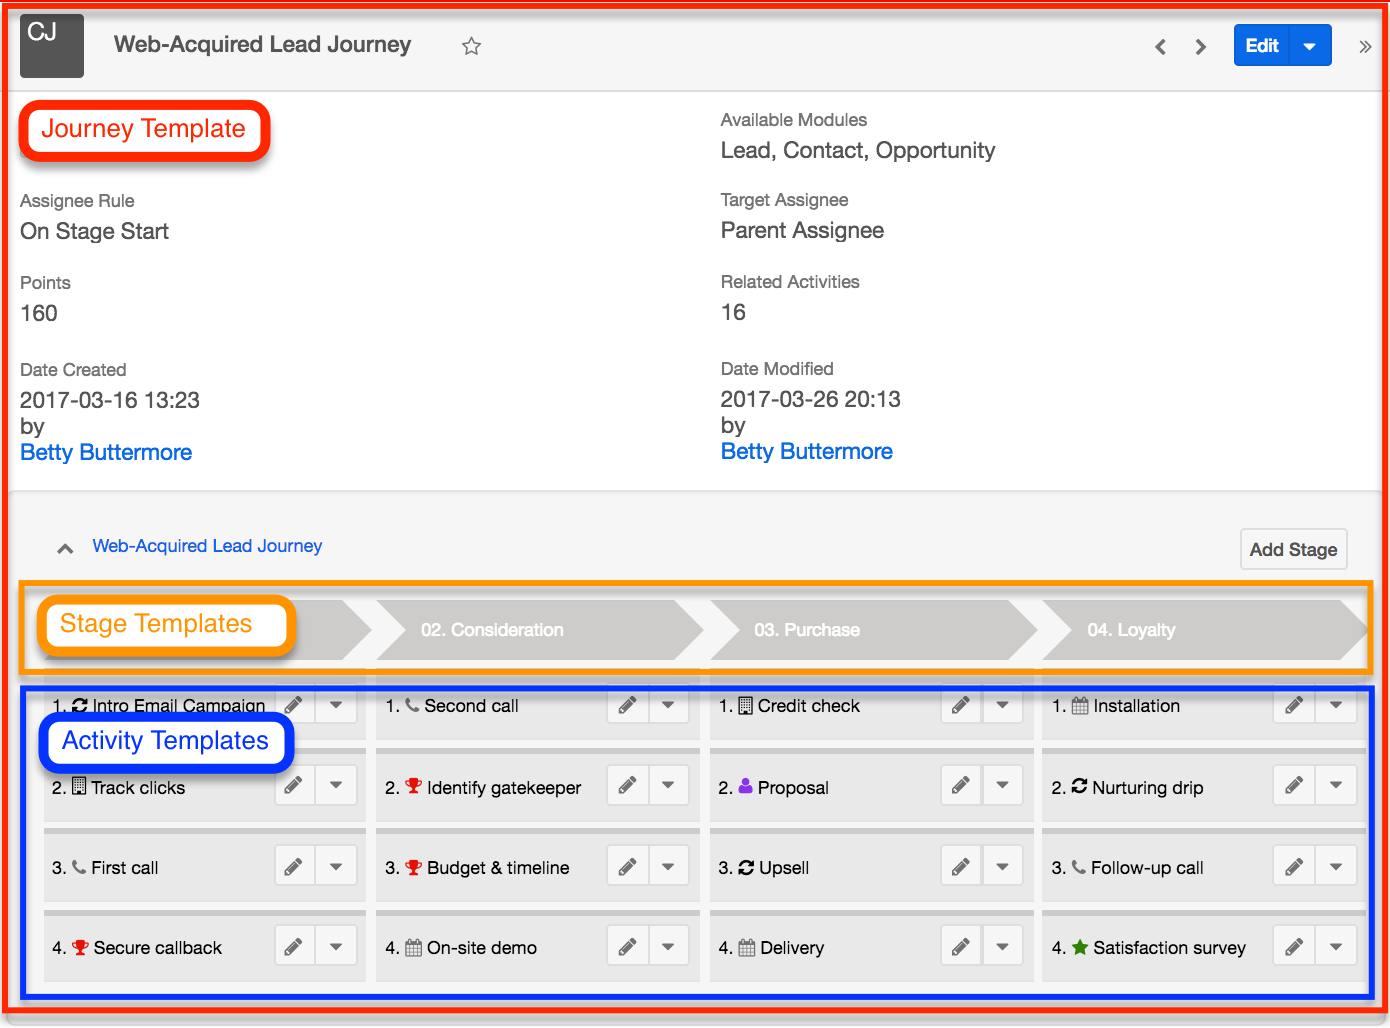This screenshot has width=1390, height=1028.
Task: Open actions dropdown for Installation activity
Action: pos(1336,705)
